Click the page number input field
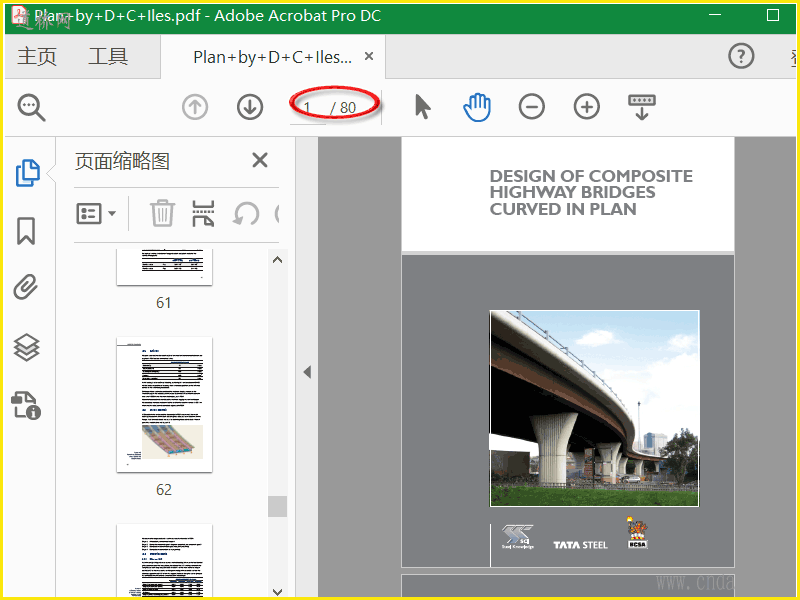The width and height of the screenshot is (800, 600). (x=308, y=108)
